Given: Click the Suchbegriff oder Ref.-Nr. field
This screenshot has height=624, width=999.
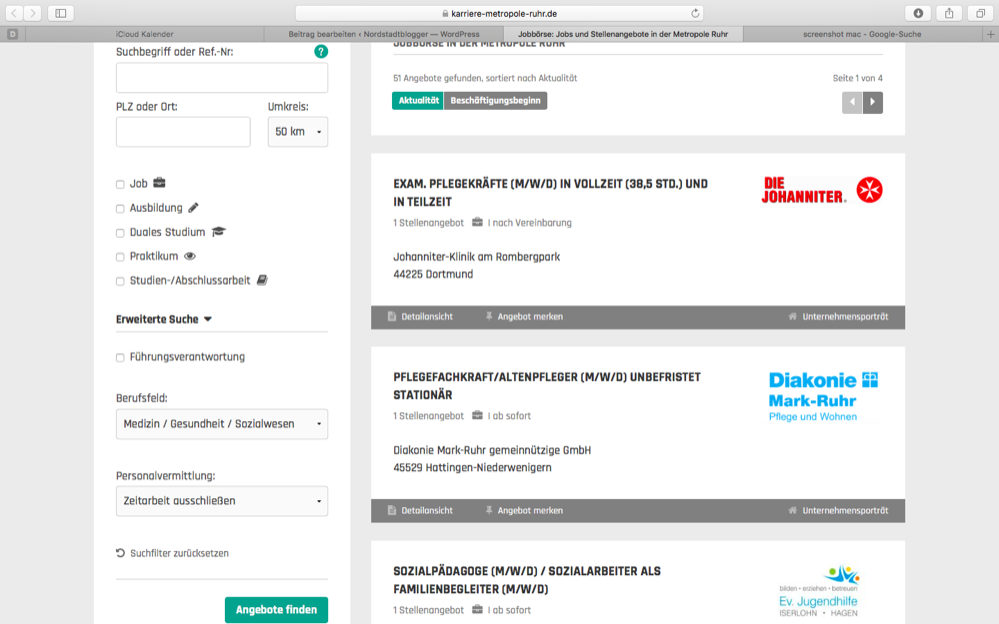Looking at the screenshot, I should (x=222, y=78).
